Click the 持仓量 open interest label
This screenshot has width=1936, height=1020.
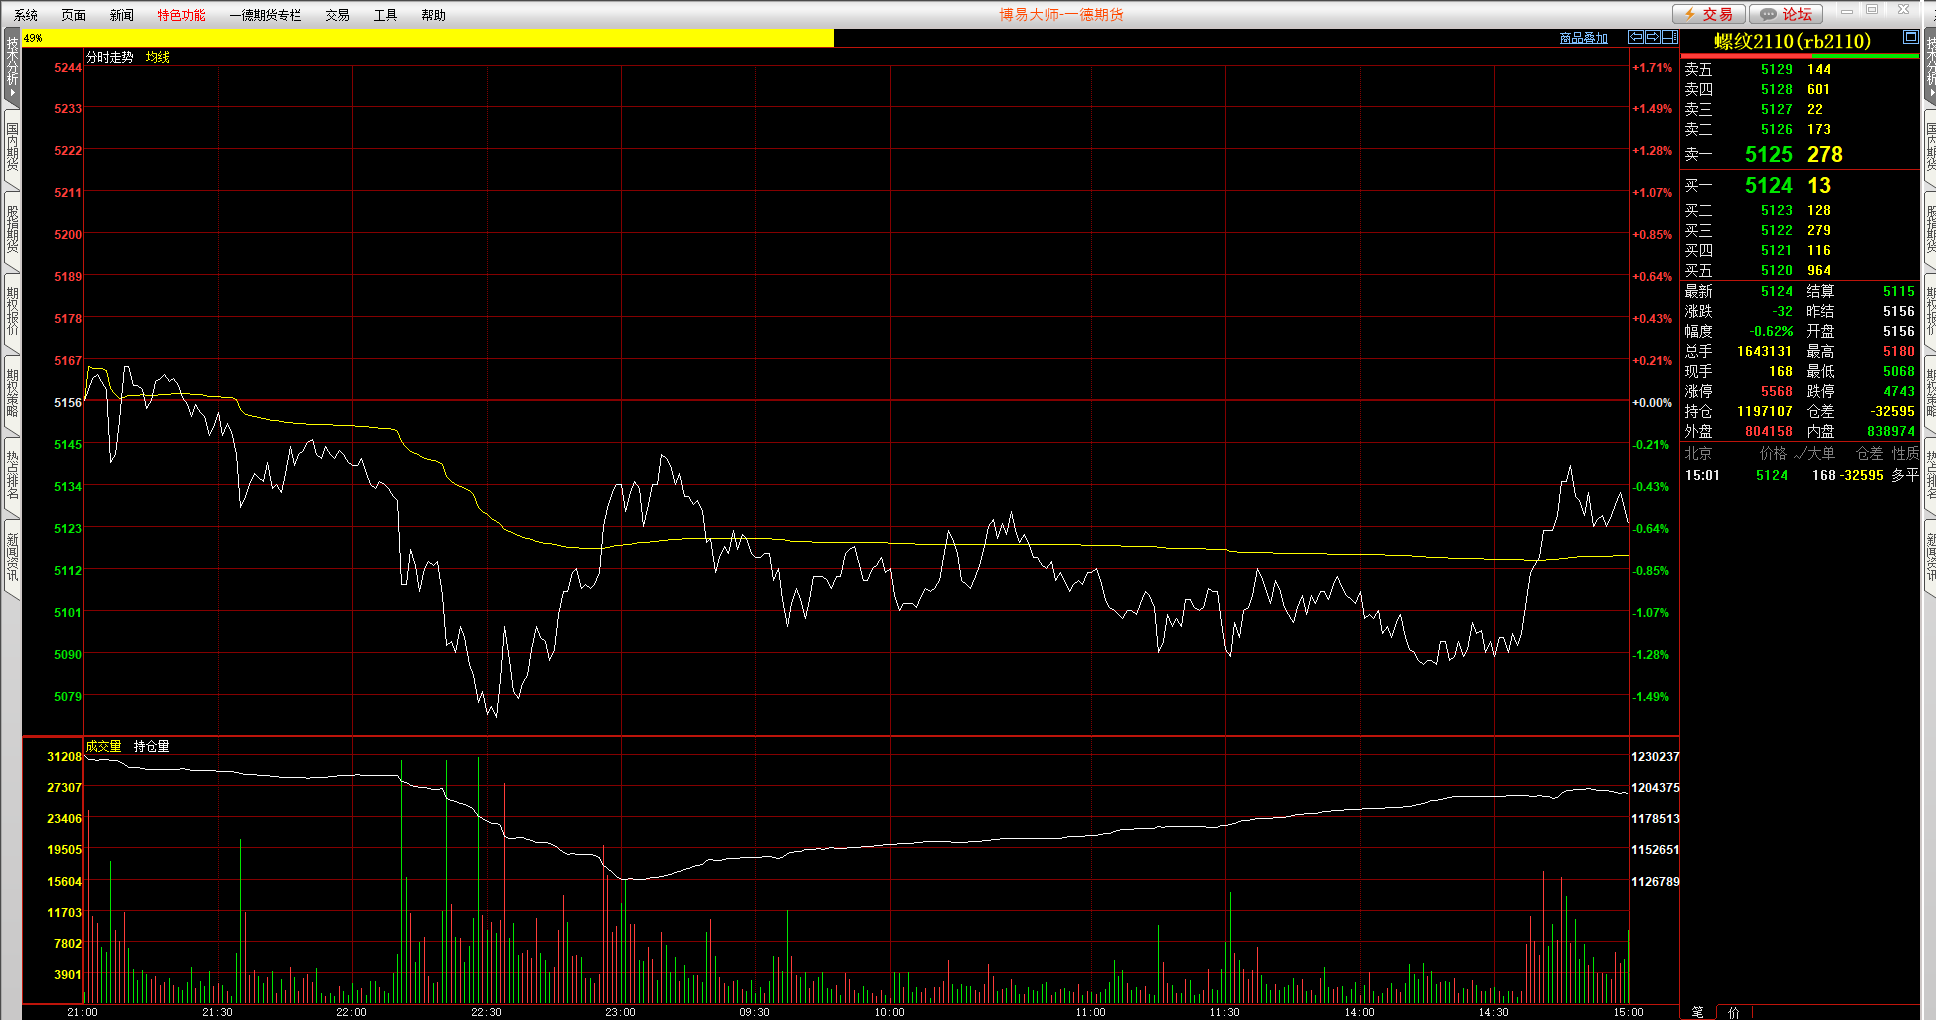pos(151,746)
